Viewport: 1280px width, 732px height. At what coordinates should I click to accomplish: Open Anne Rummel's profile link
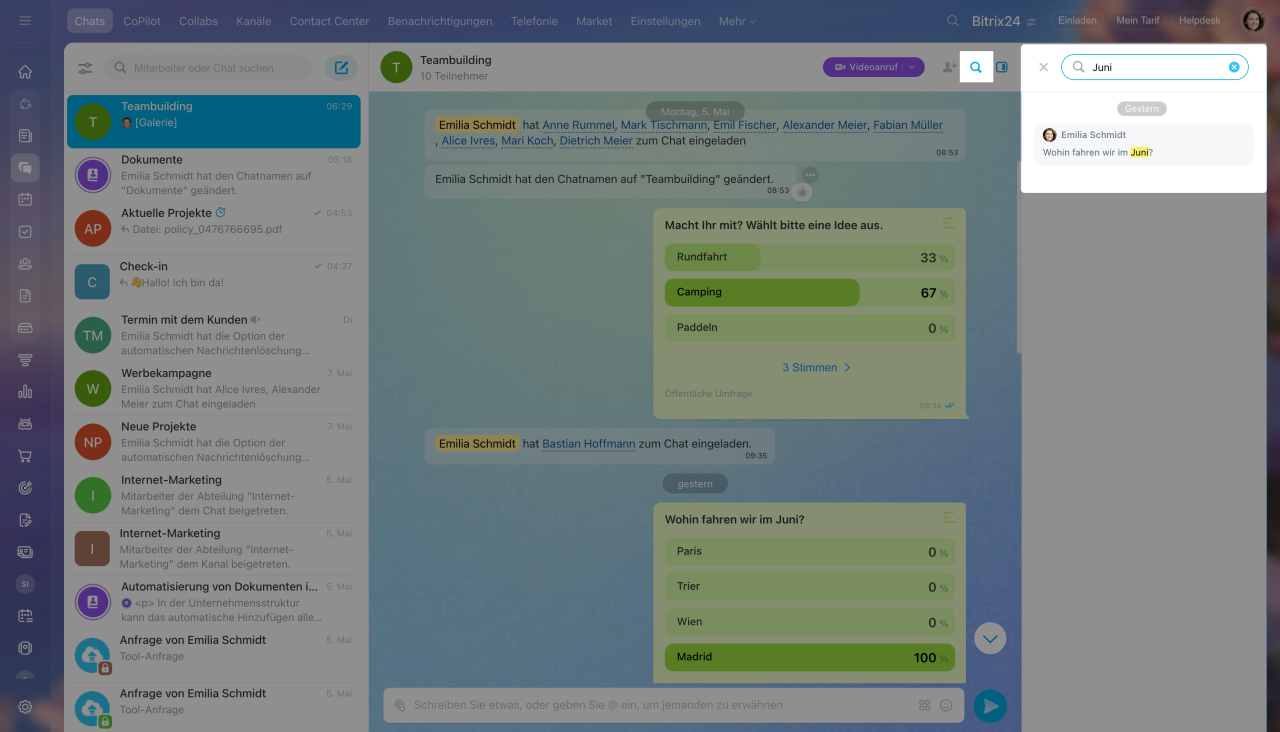(578, 125)
